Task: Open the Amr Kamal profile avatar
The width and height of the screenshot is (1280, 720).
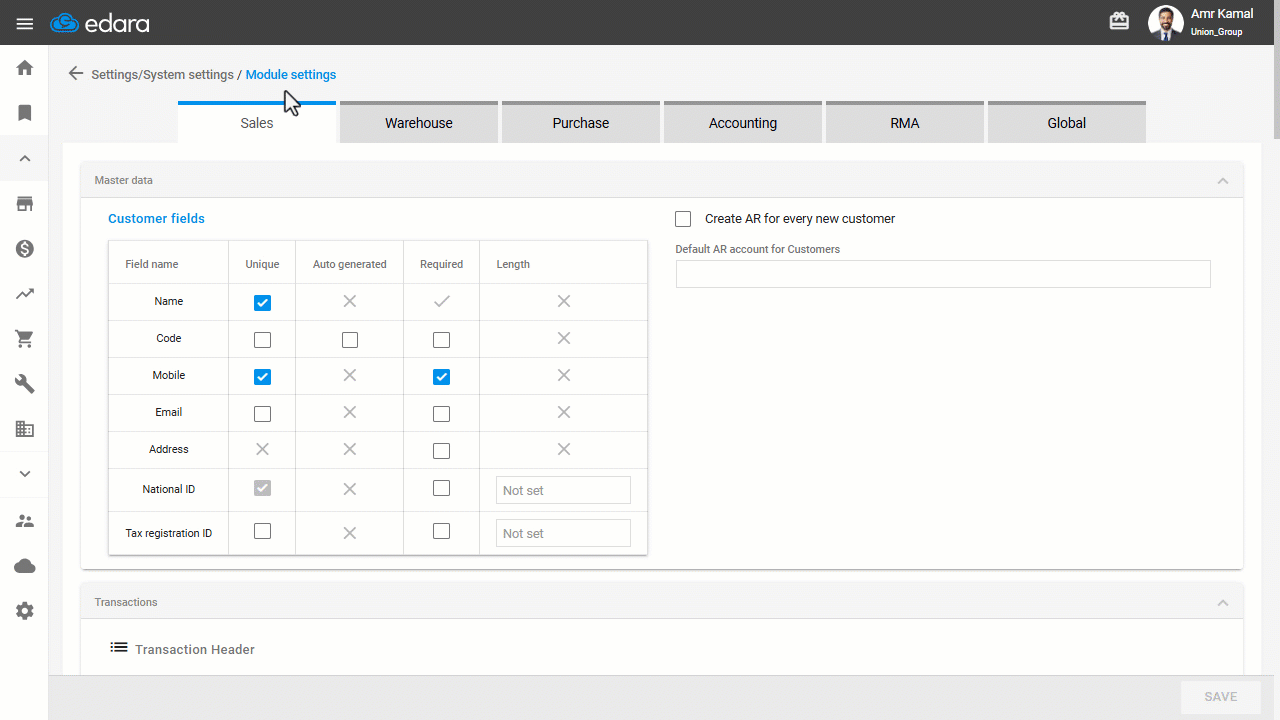Action: [1165, 22]
